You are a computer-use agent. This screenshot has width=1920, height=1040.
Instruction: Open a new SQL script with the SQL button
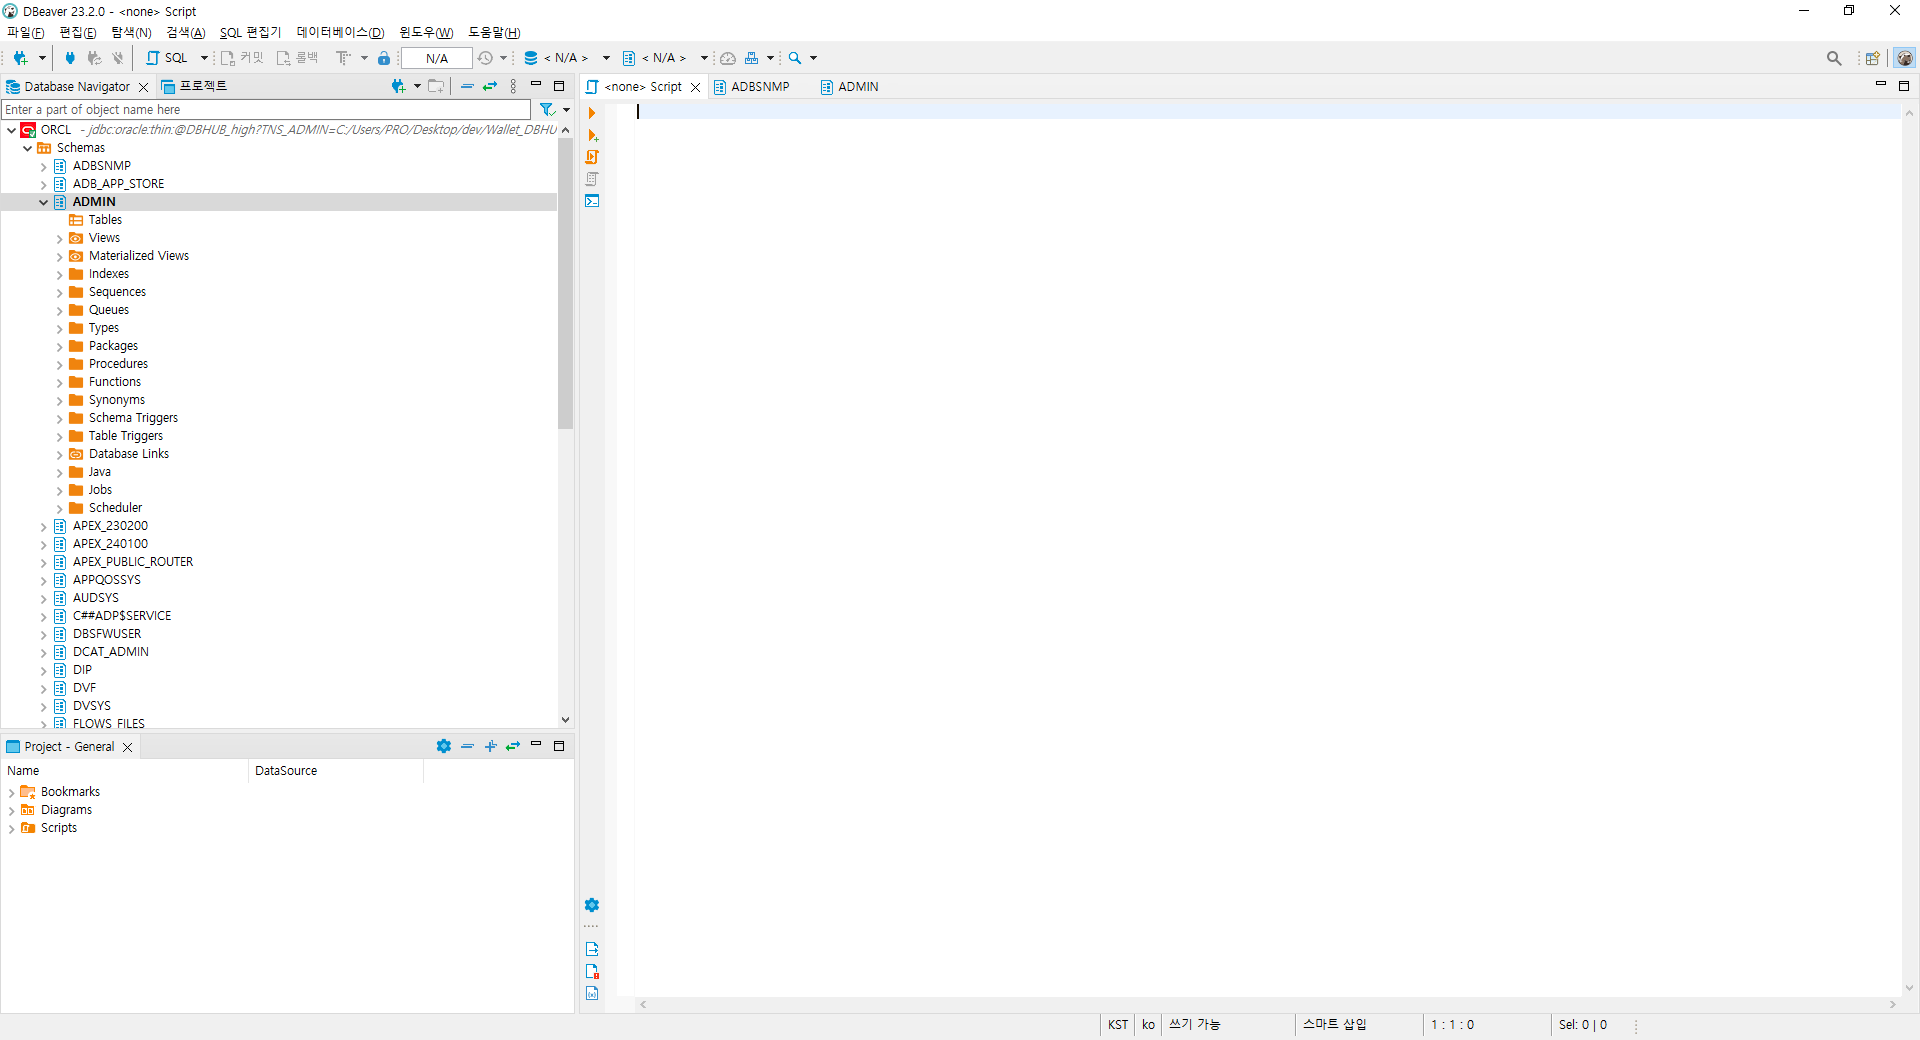(167, 58)
